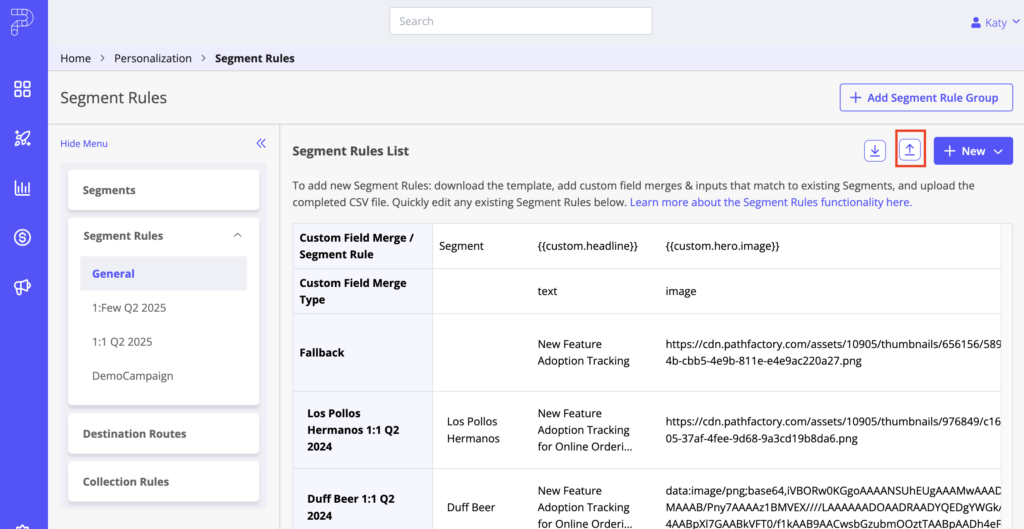Click the {{custom.headline}} column header

[x=587, y=246]
